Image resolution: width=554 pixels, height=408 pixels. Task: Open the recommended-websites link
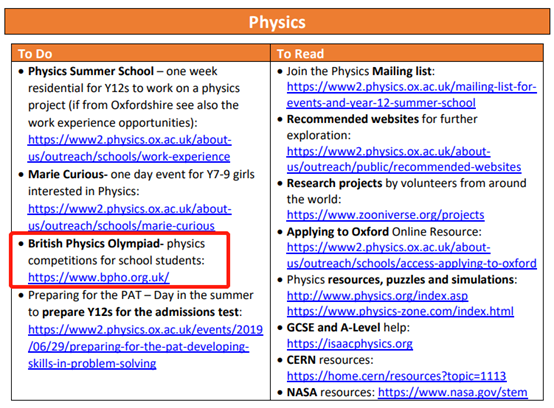tap(404, 159)
